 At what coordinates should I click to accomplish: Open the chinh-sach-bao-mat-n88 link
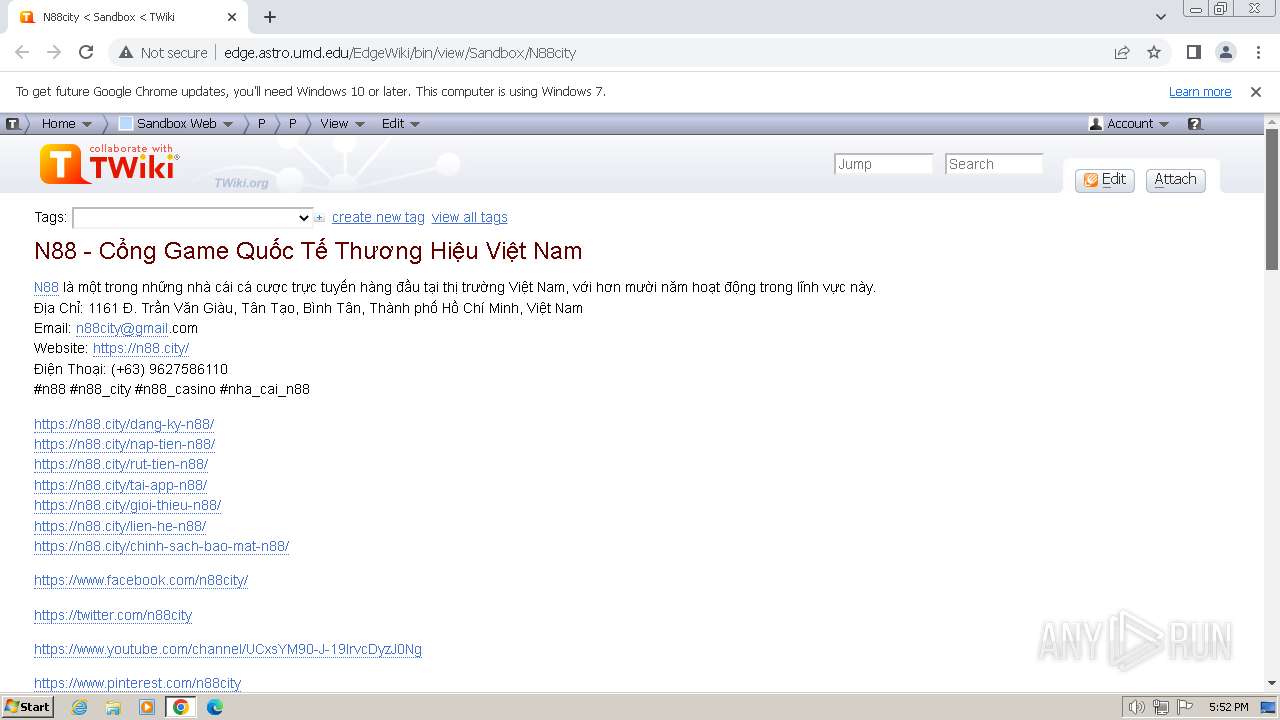click(161, 546)
